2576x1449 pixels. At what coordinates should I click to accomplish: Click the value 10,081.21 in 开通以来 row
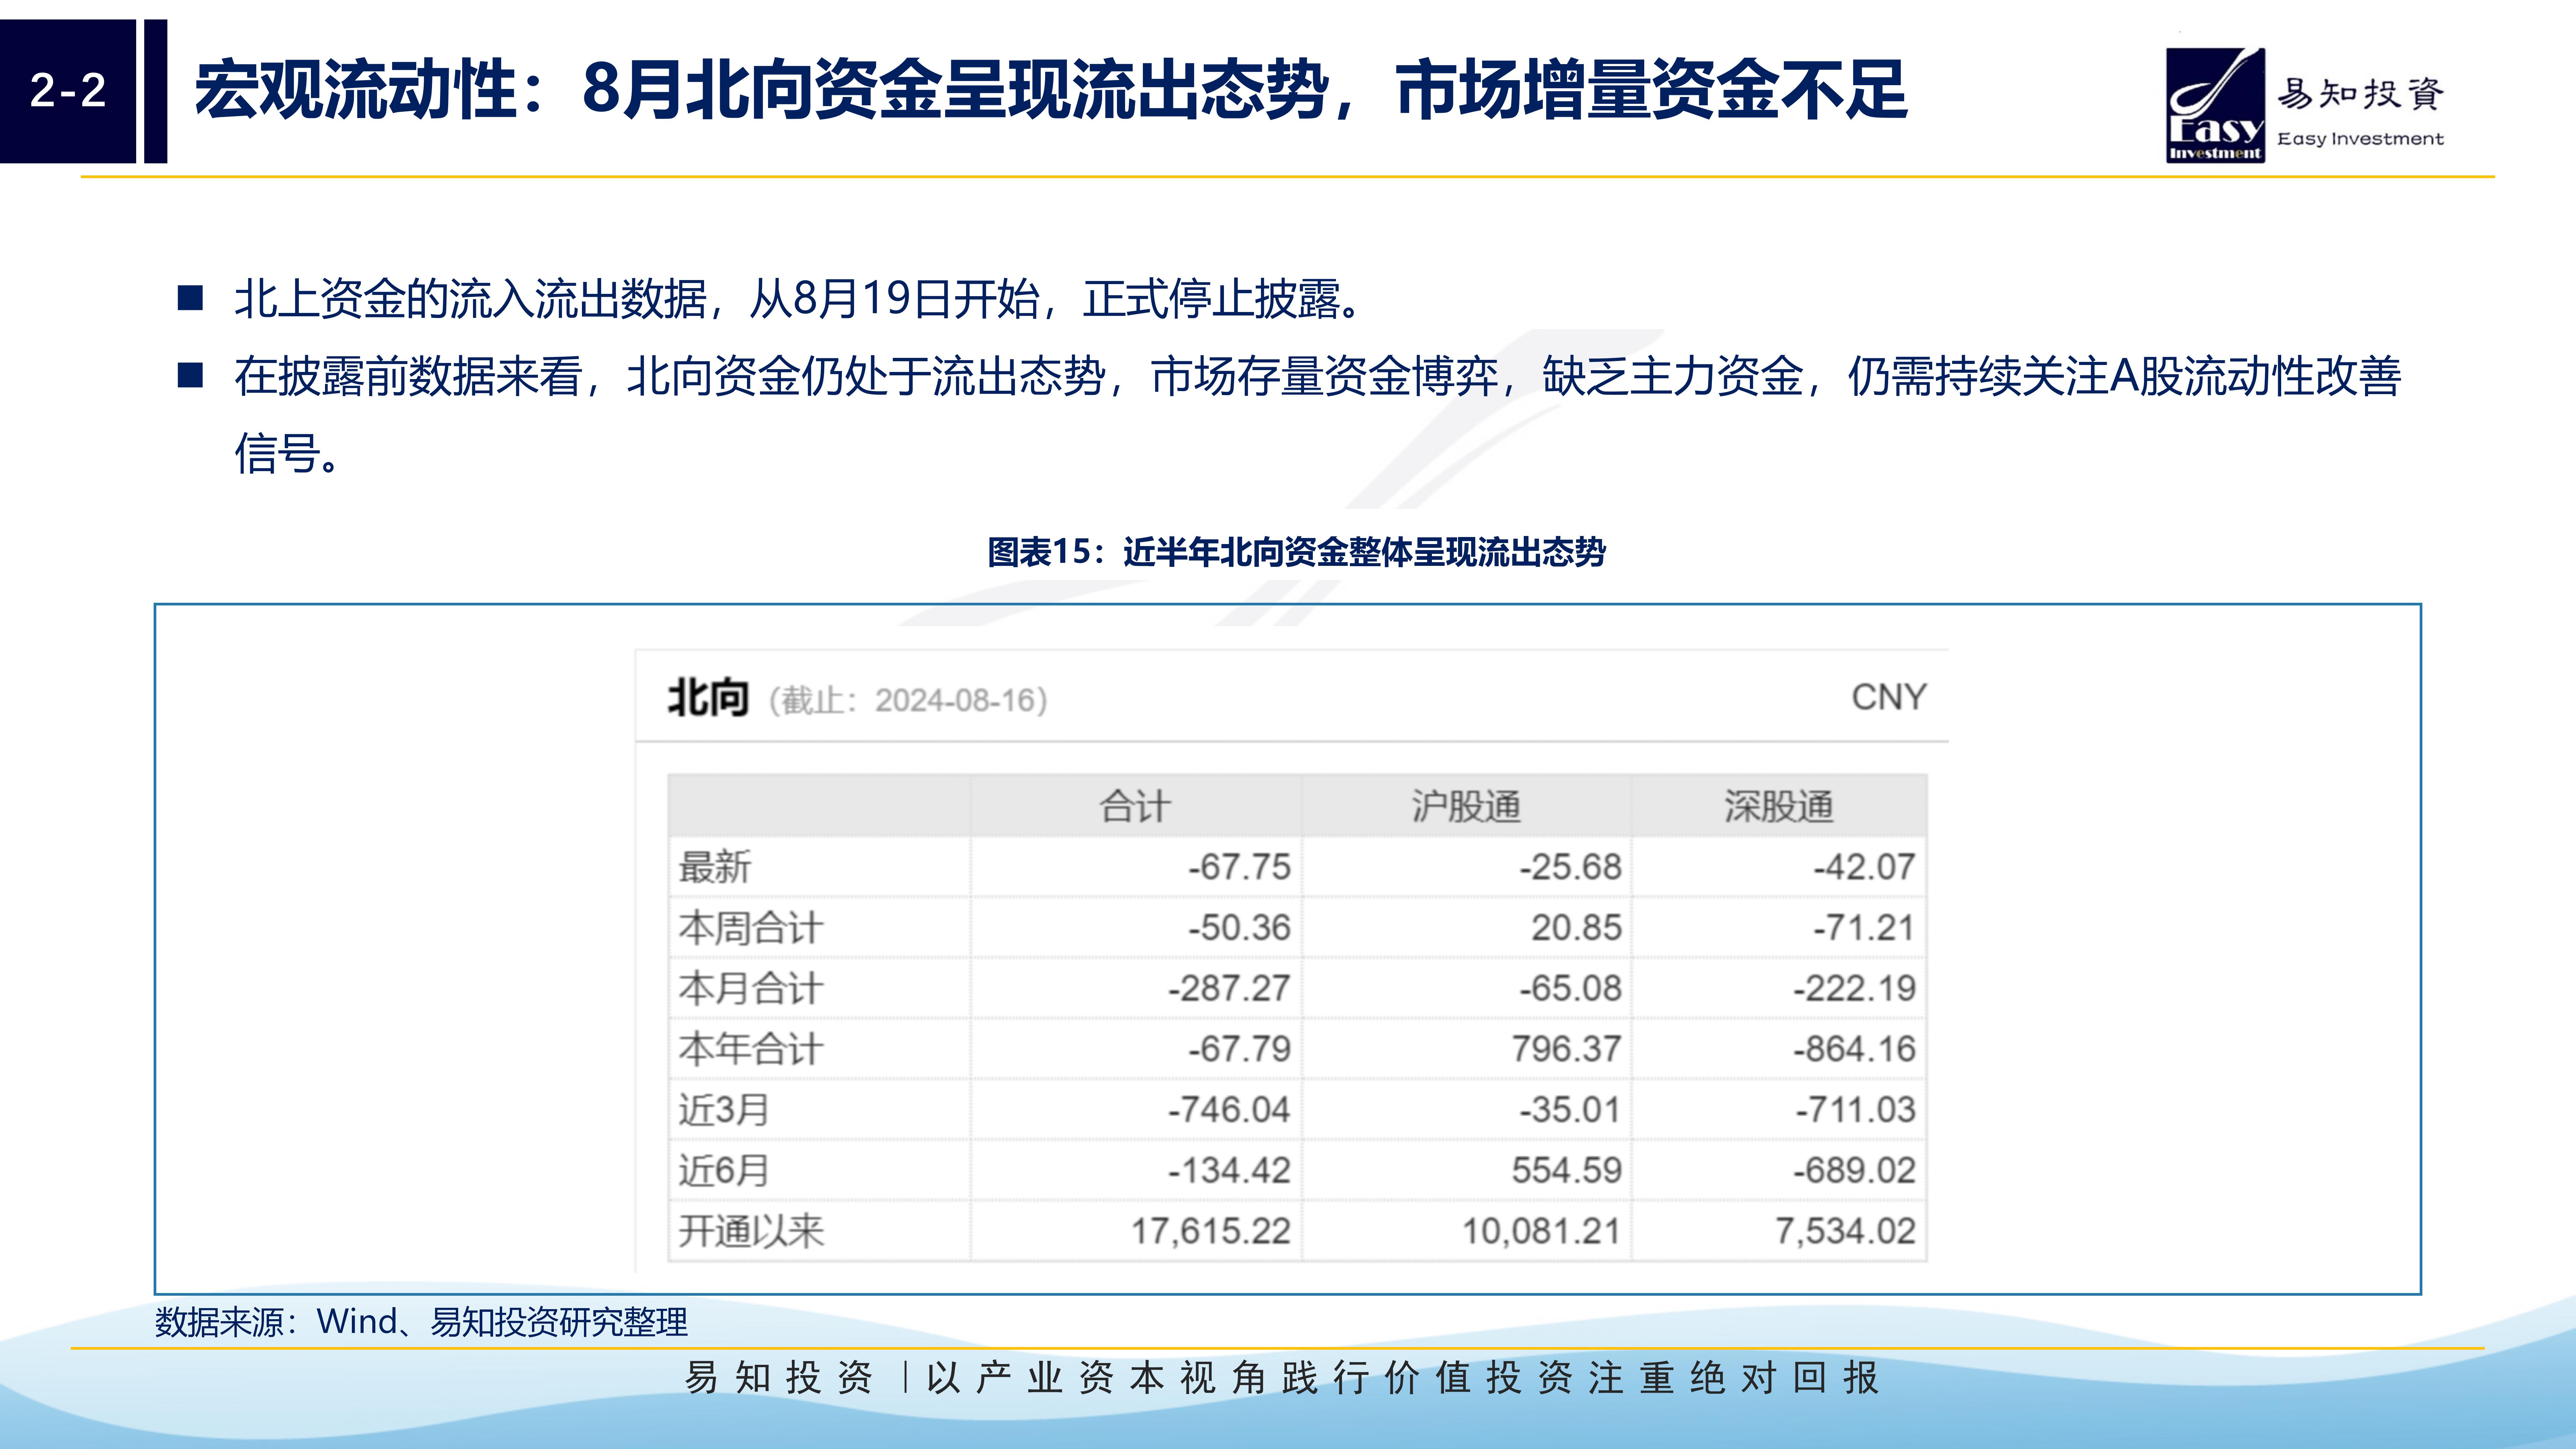[x=1541, y=1231]
